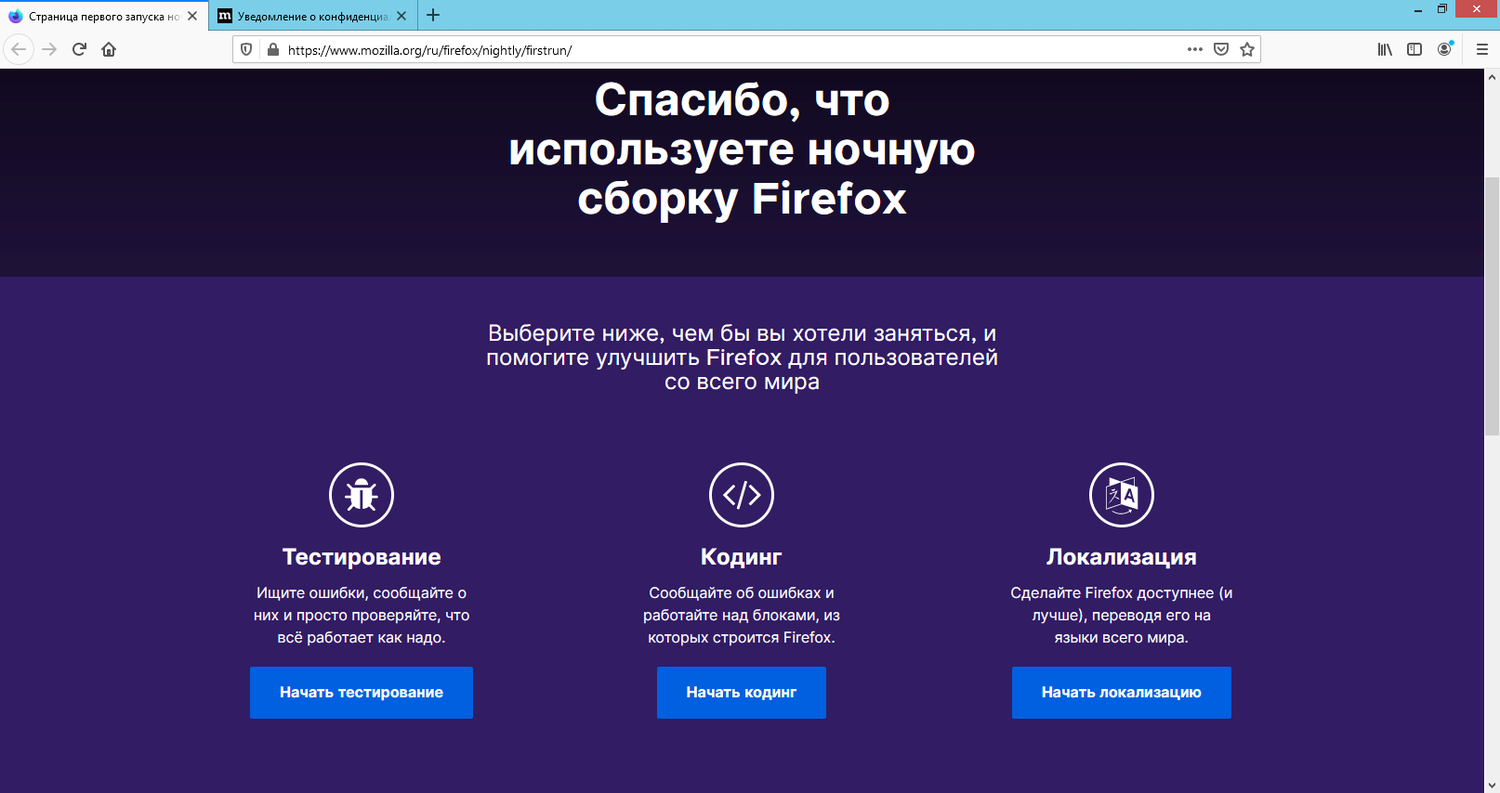The height and width of the screenshot is (793, 1500).
Task: Reload the current page
Action: 79,49
